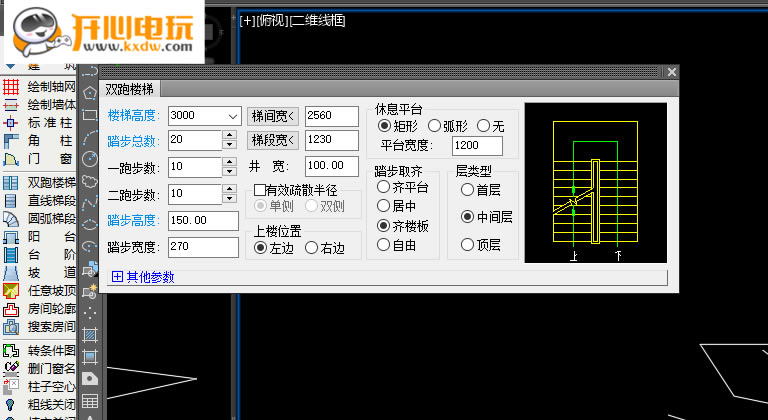Click the 房间轮廓 room outline icon
The image size is (768, 420).
click(x=12, y=309)
